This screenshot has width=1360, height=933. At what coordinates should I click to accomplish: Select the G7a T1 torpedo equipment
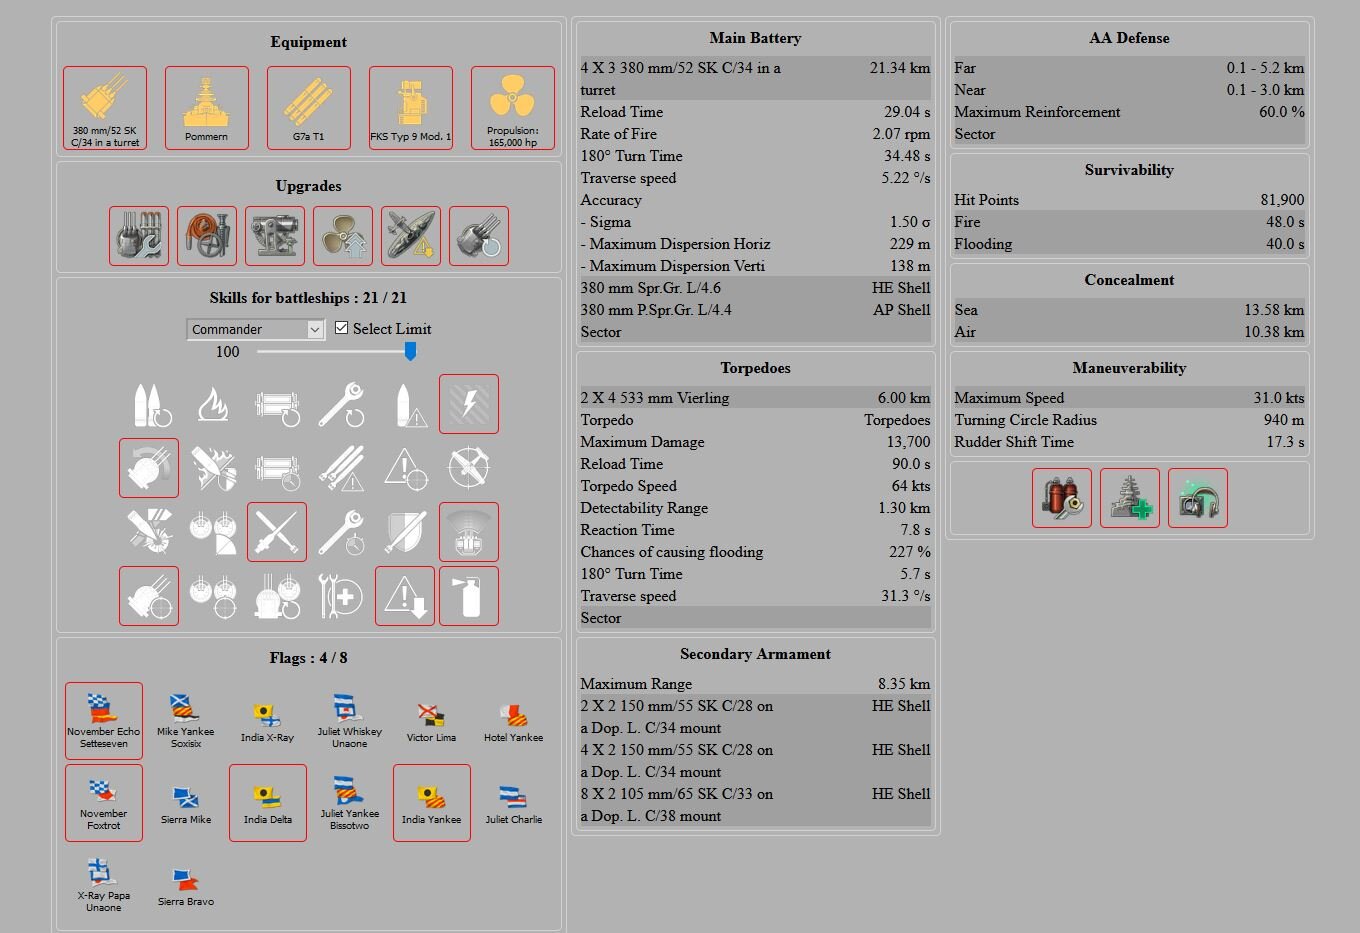click(308, 108)
